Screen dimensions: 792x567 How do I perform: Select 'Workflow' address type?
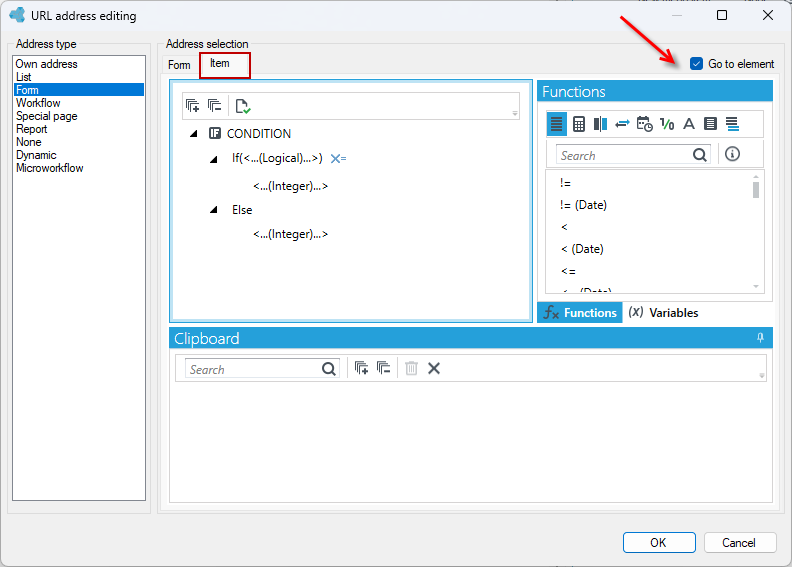coord(79,103)
